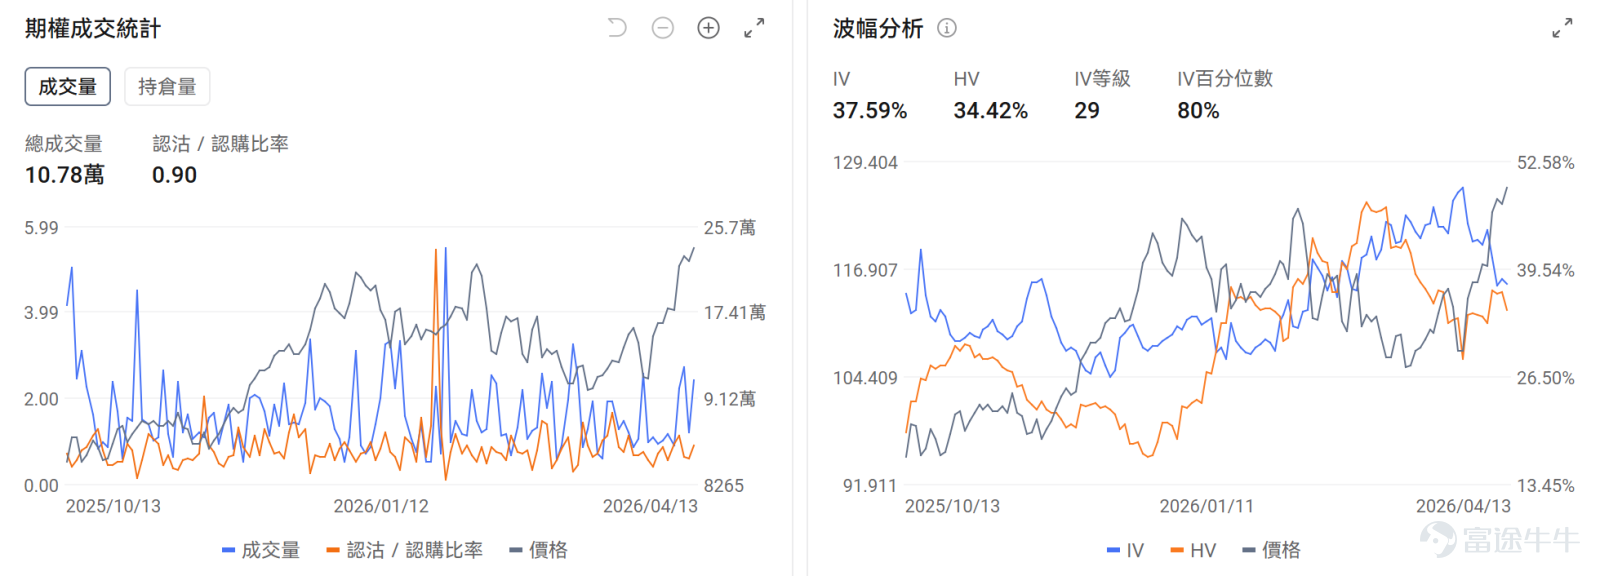Click the 2026/01/12 date on the left chart axis

tap(381, 506)
